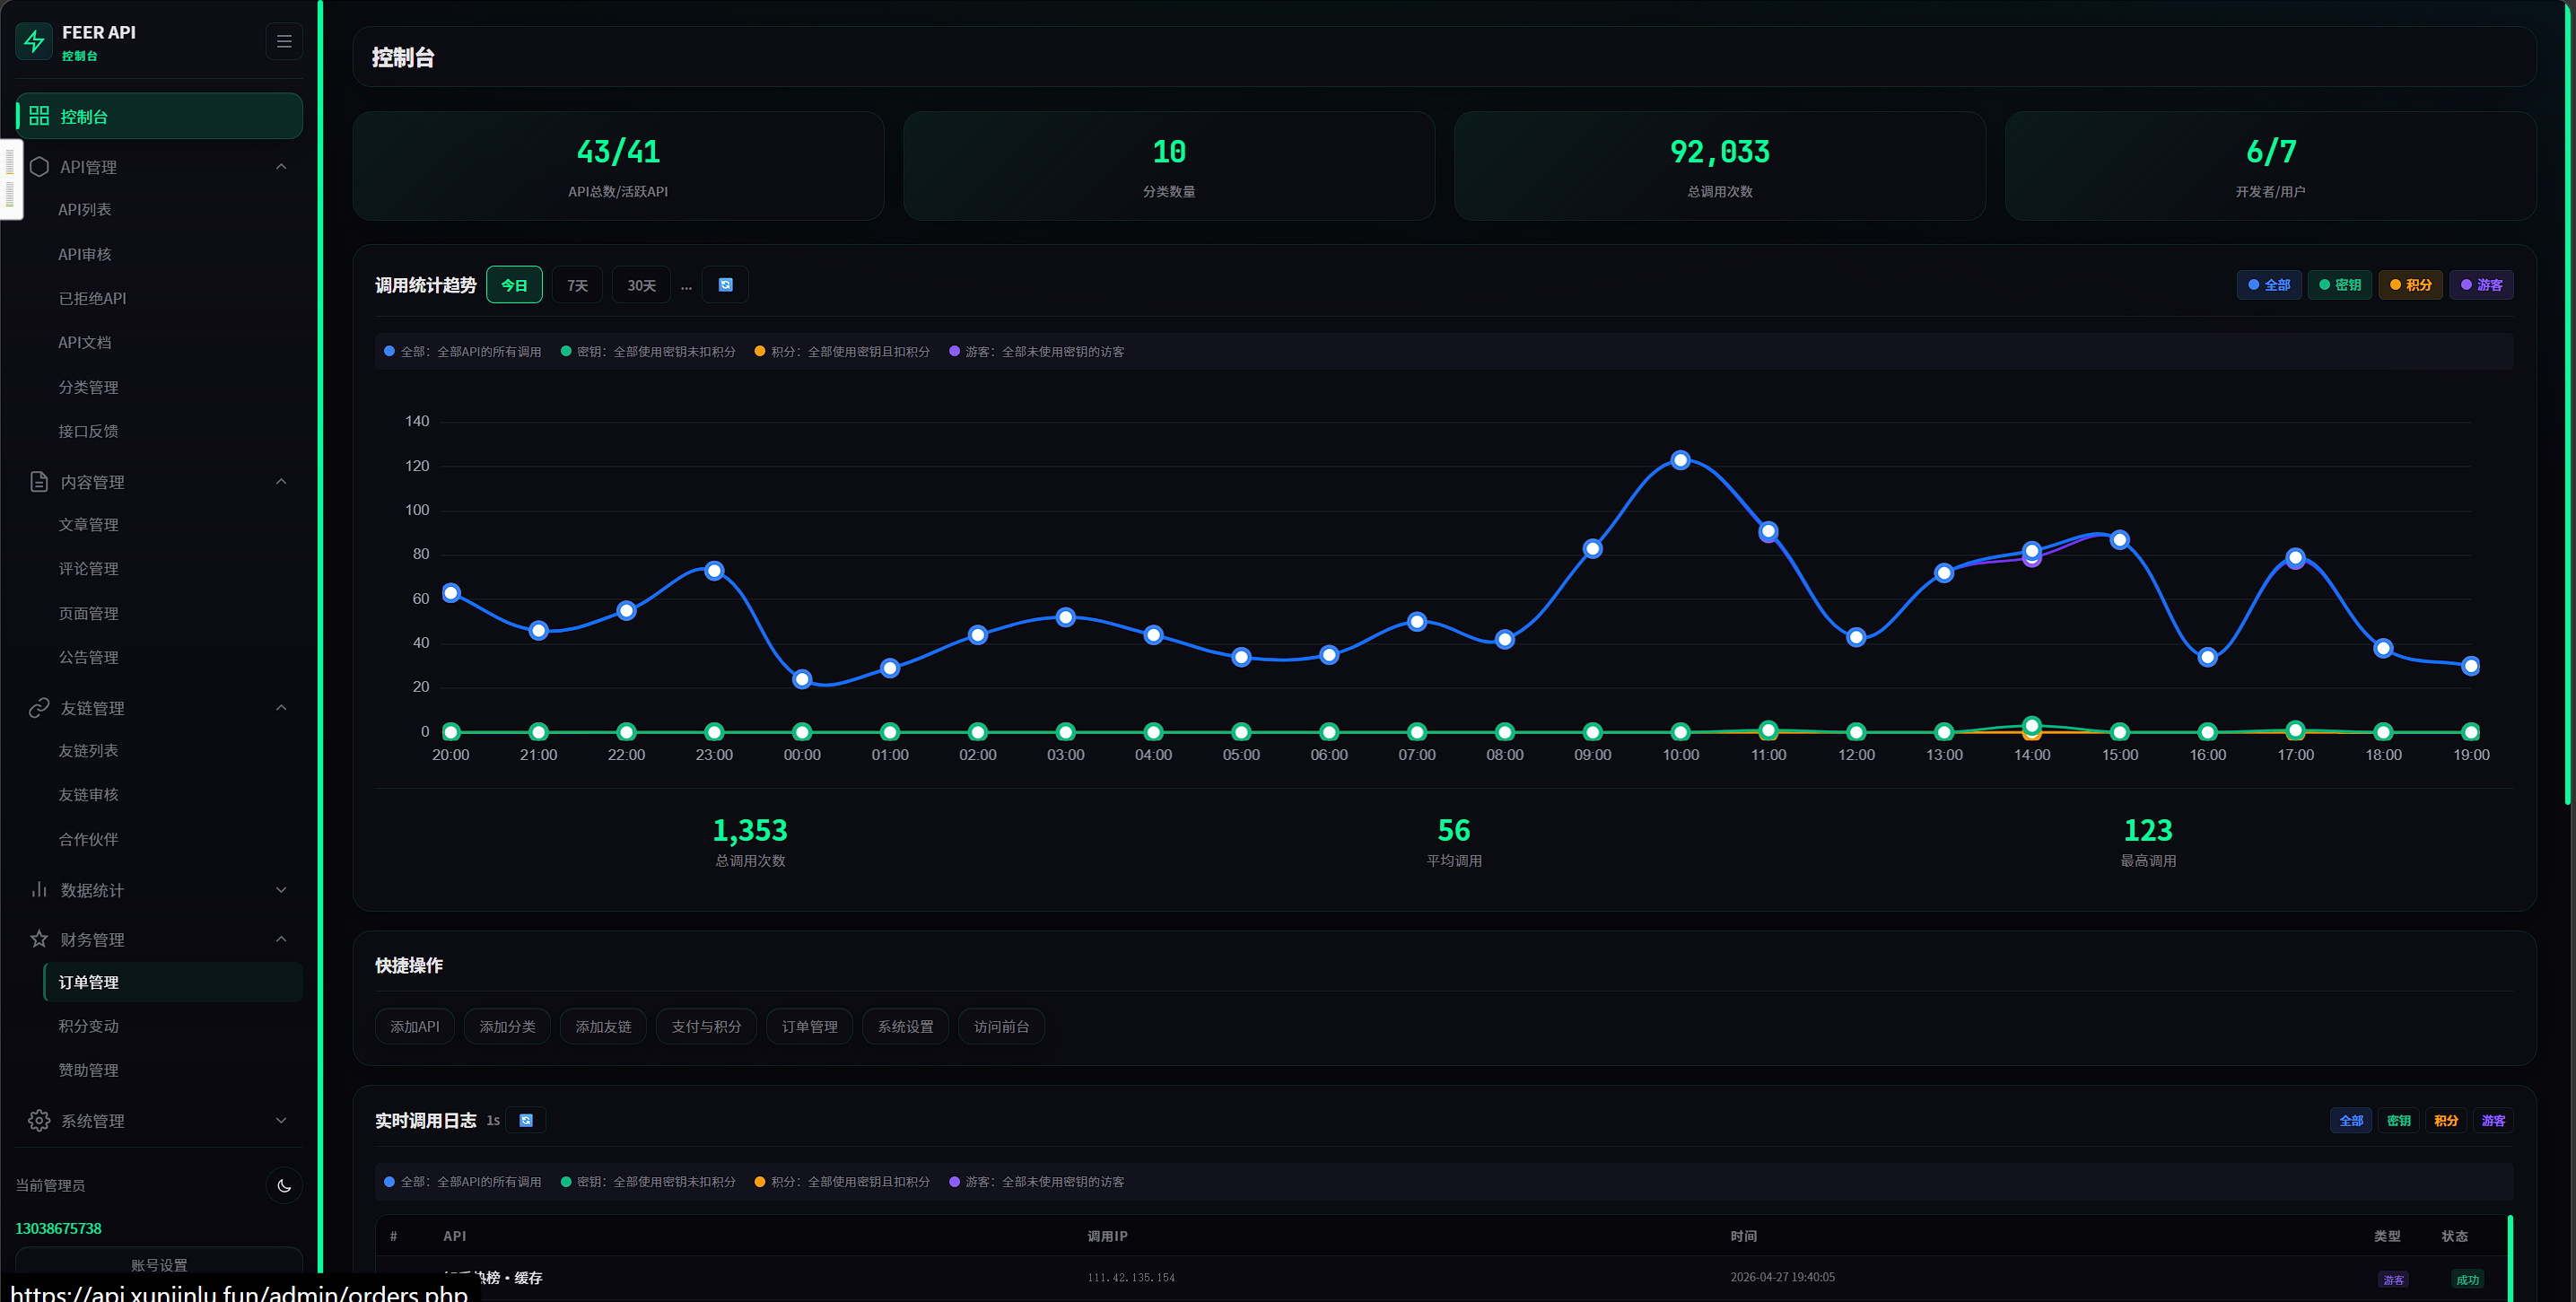Click the 添加API quick action button
The height and width of the screenshot is (1302, 2576).
click(414, 1026)
